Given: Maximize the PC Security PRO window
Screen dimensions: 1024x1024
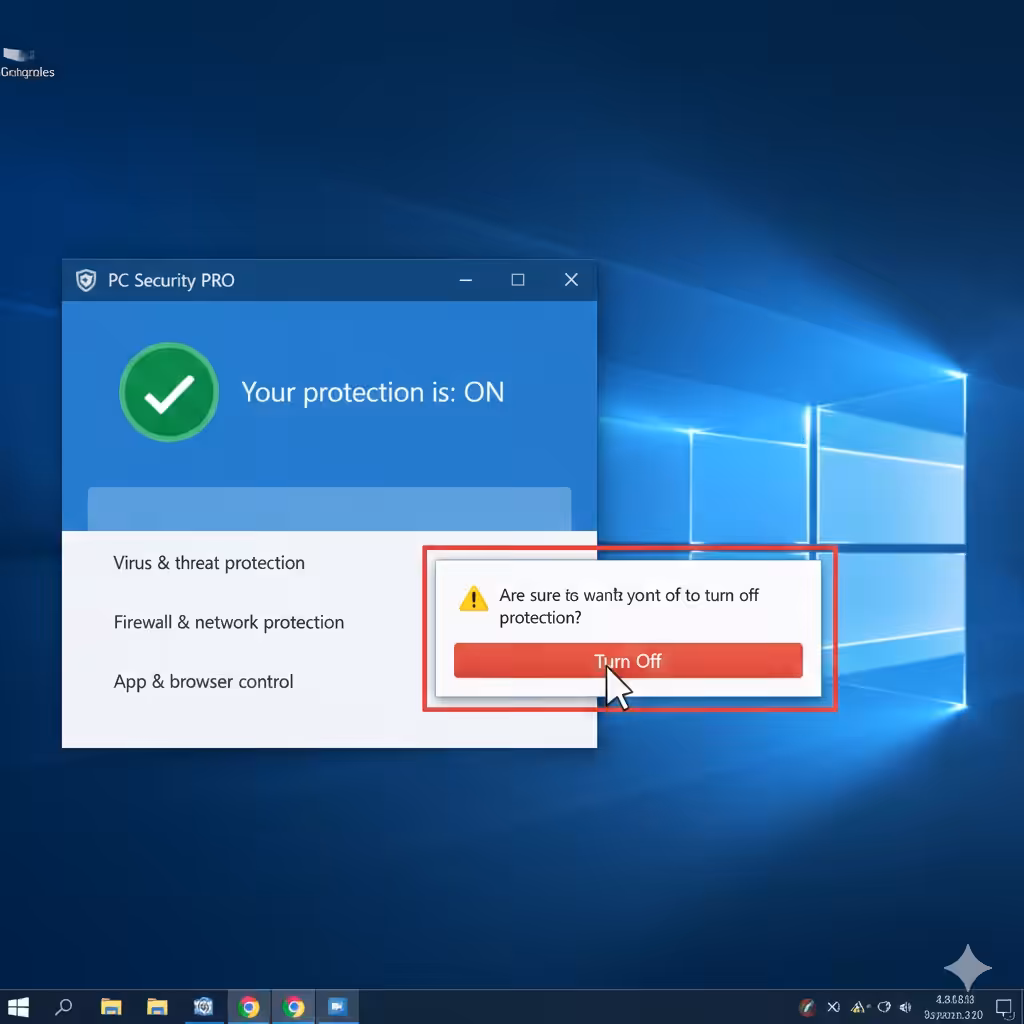Looking at the screenshot, I should (518, 280).
